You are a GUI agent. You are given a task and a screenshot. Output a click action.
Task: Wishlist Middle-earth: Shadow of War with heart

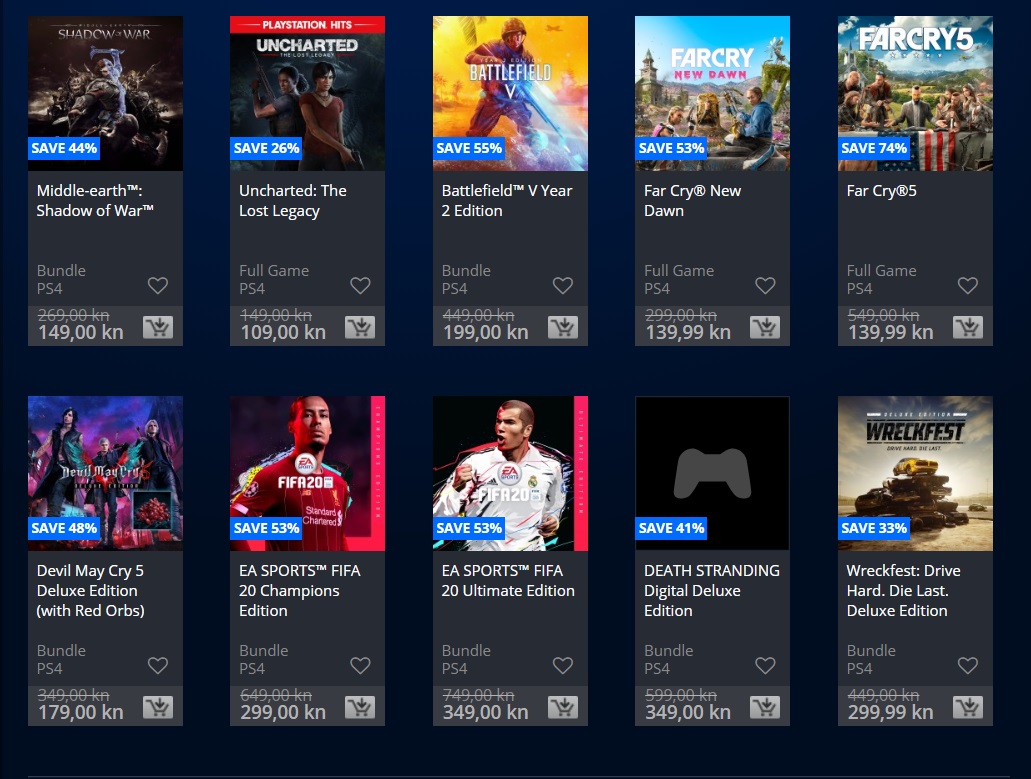[158, 285]
